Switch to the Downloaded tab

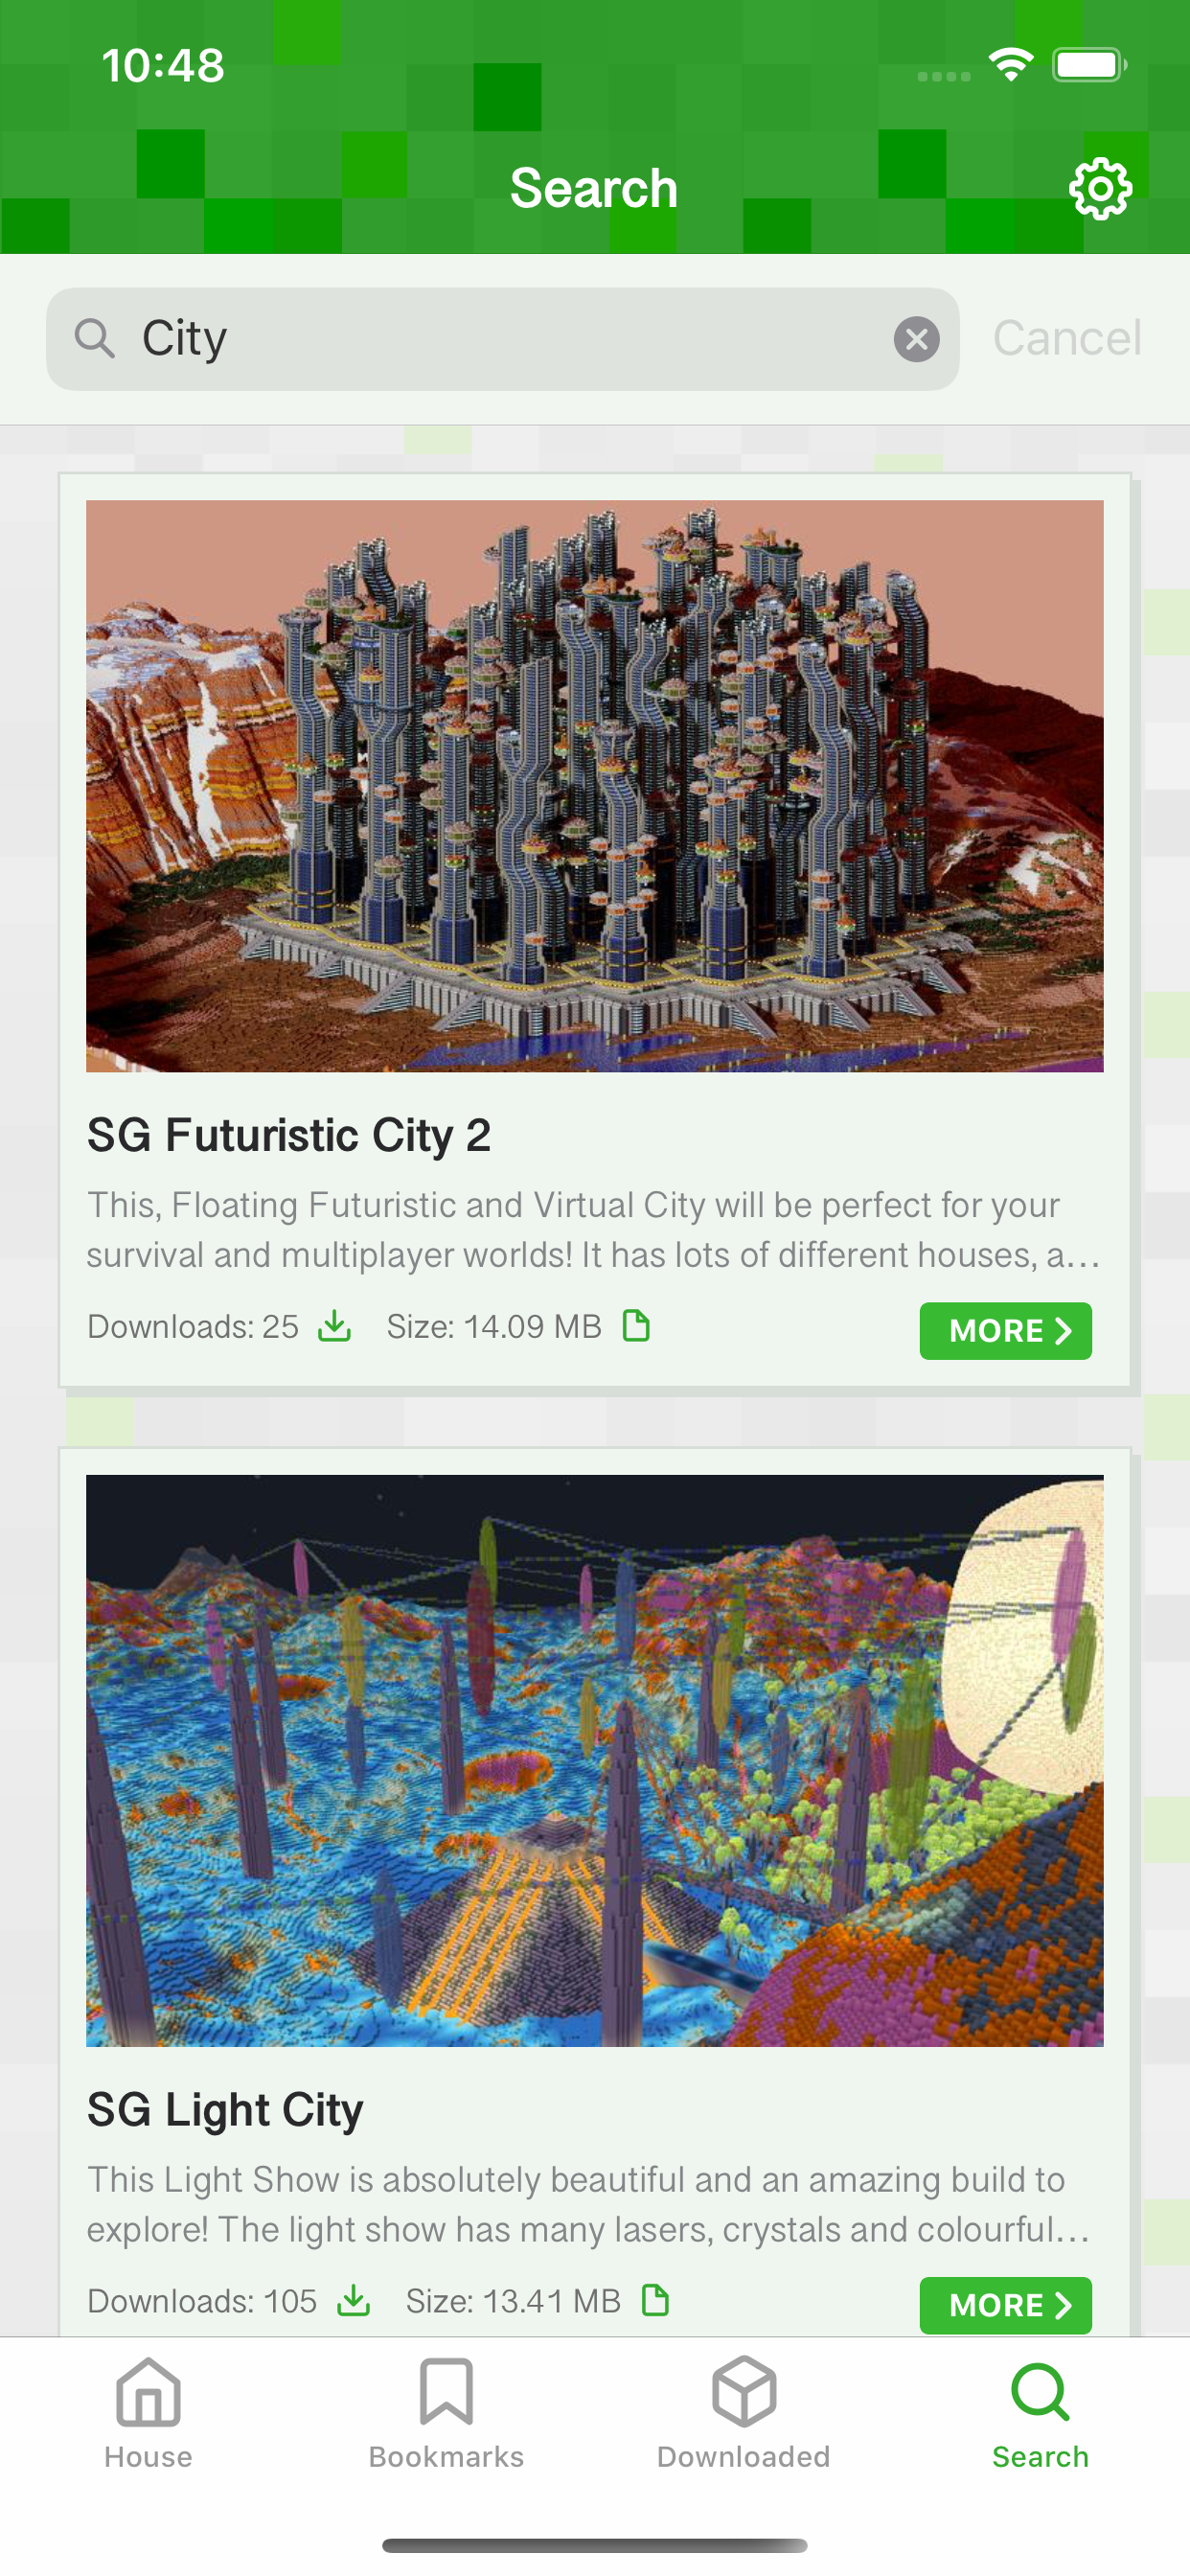743,2413
